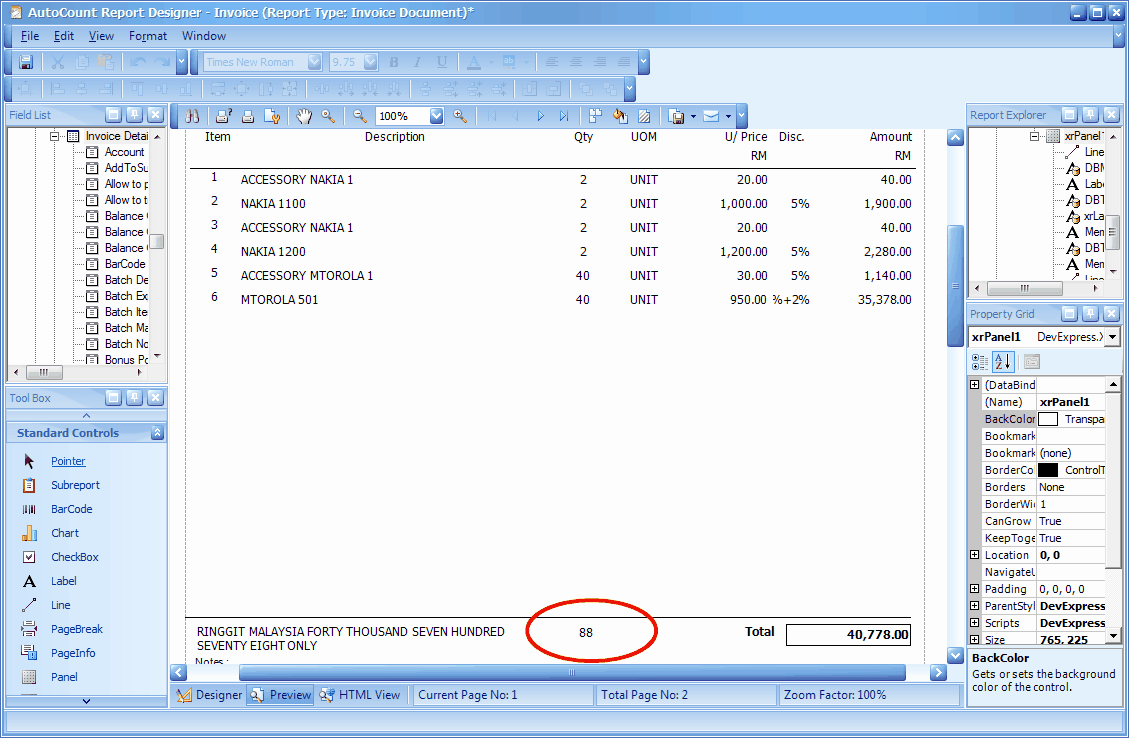Select the BarCode tool in Tool Box
1129x738 pixels.
[x=71, y=508]
